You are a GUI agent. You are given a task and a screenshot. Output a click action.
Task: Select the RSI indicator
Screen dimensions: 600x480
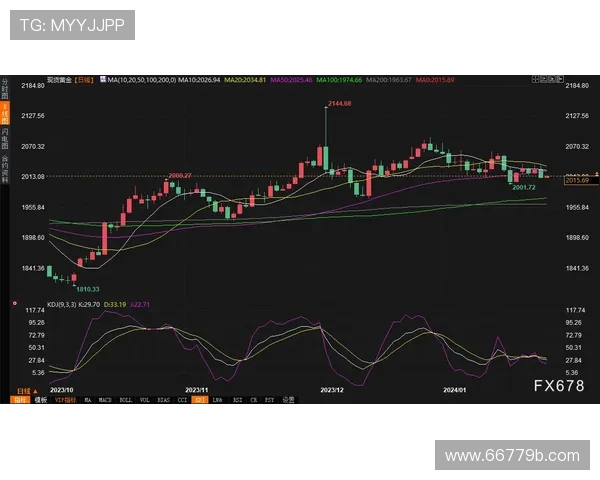coord(236,398)
